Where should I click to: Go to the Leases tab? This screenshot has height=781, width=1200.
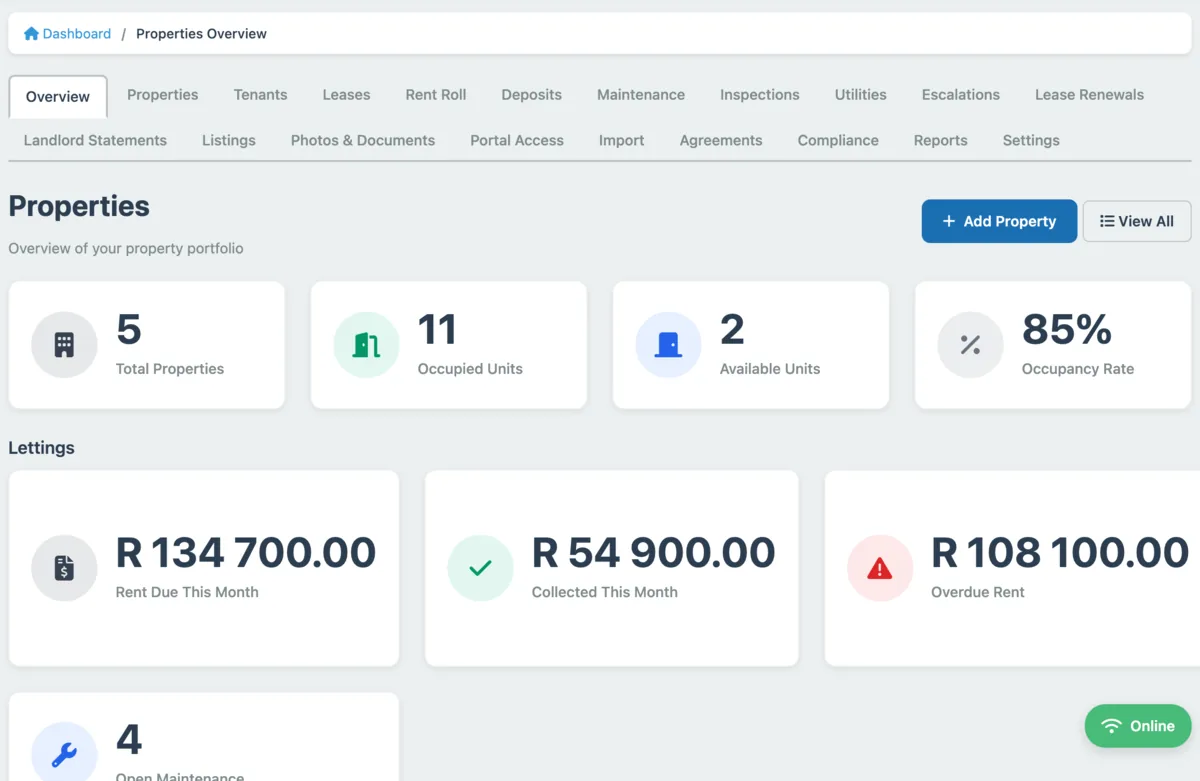coord(346,95)
